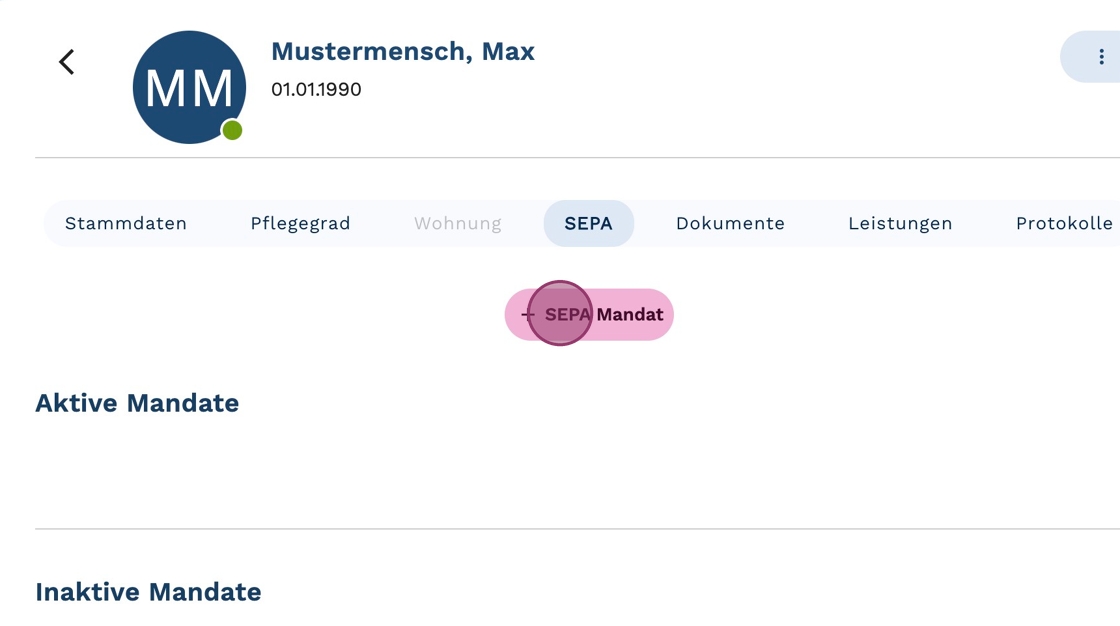Add a new SEPA Mandat

point(589,314)
